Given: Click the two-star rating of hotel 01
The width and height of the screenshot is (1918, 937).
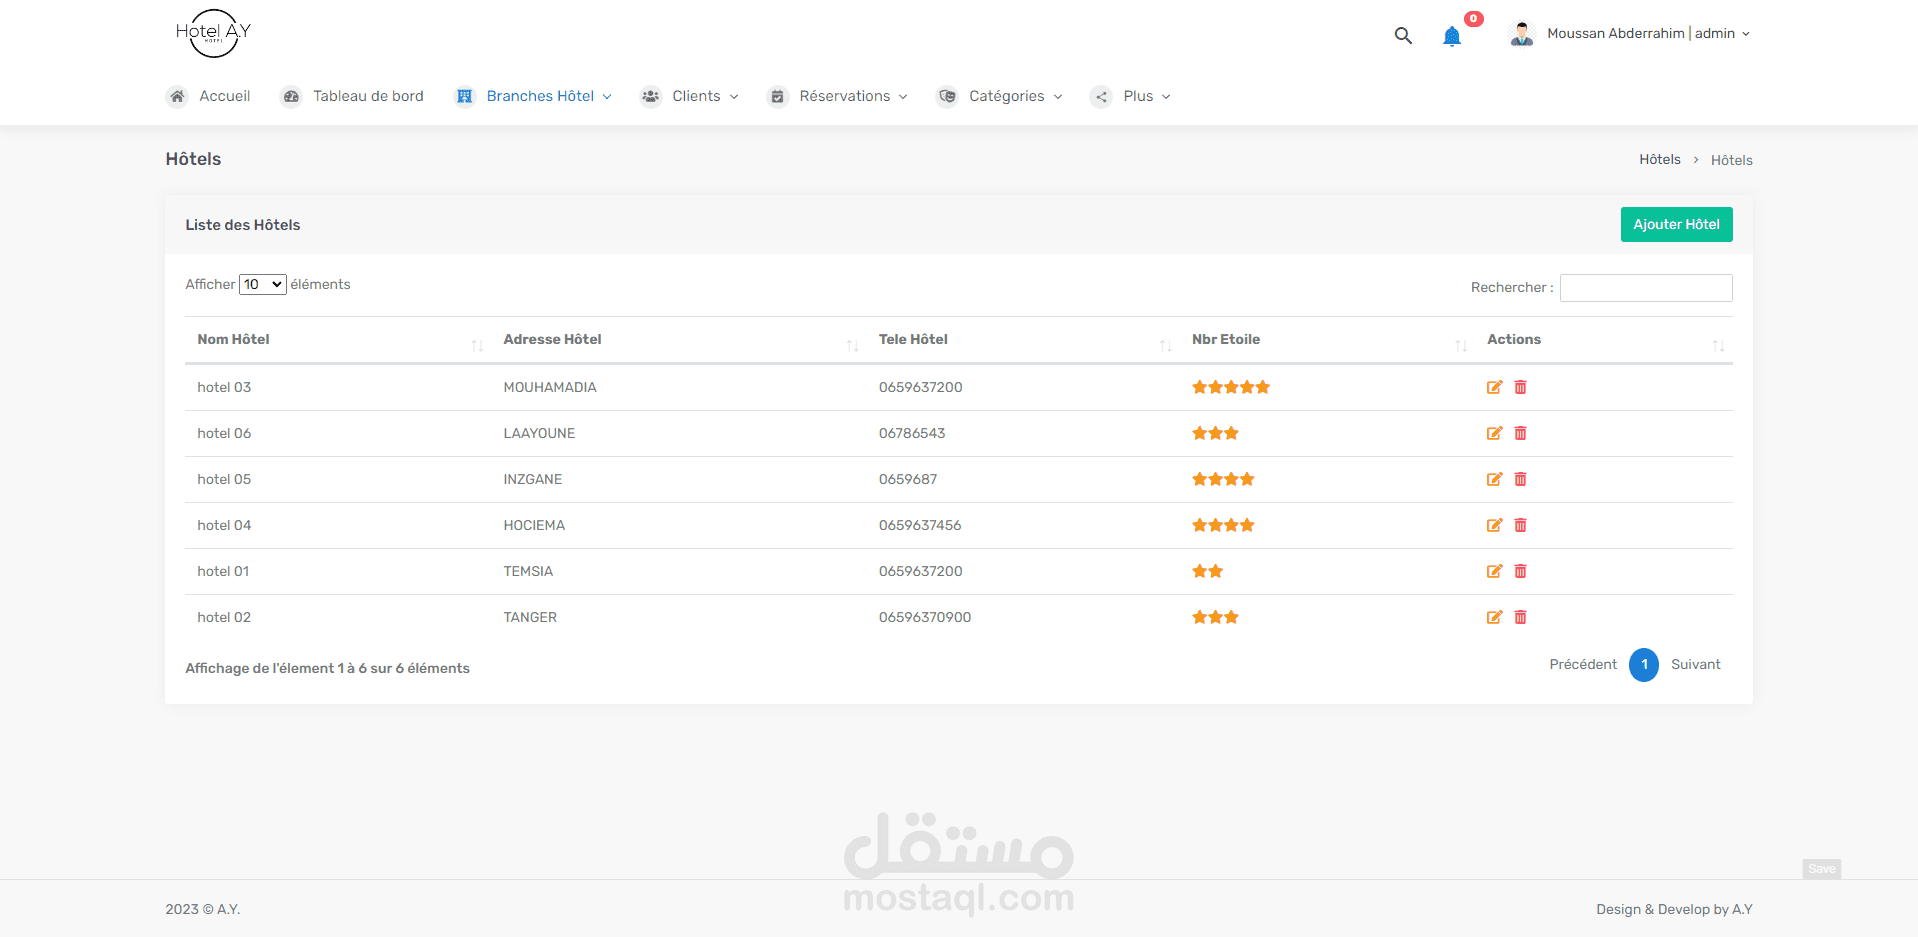Looking at the screenshot, I should 1207,571.
